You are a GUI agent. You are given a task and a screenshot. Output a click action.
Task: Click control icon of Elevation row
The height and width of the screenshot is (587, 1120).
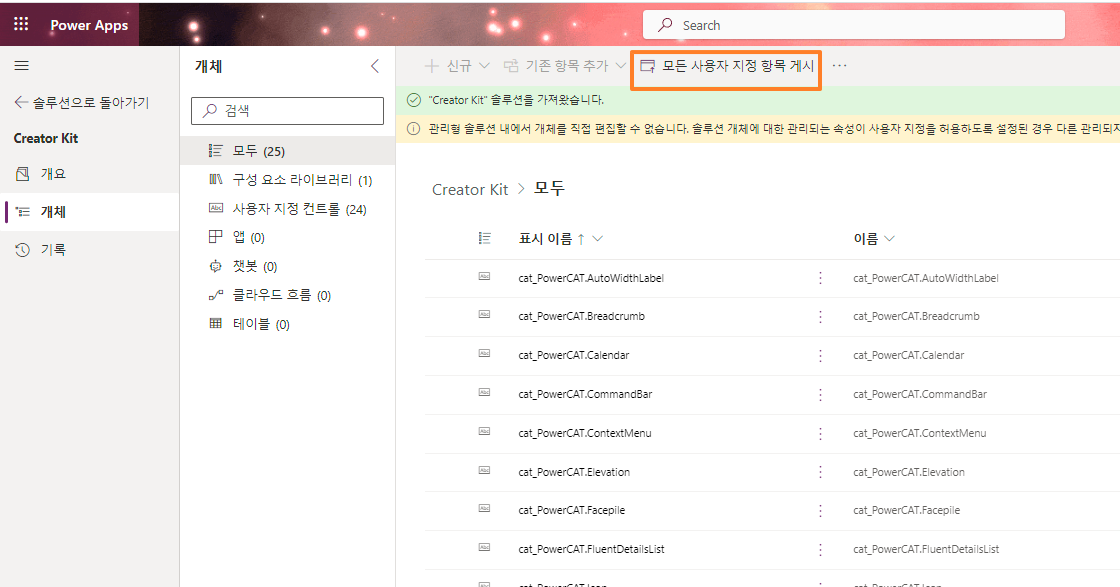point(484,471)
